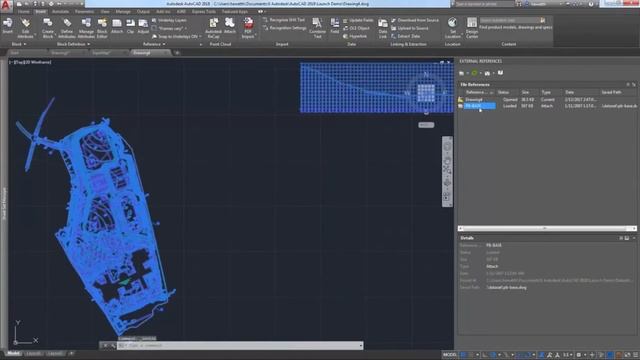This screenshot has width=640, height=360.
Task: Click Recognize SHX Text
Action: coord(284,20)
